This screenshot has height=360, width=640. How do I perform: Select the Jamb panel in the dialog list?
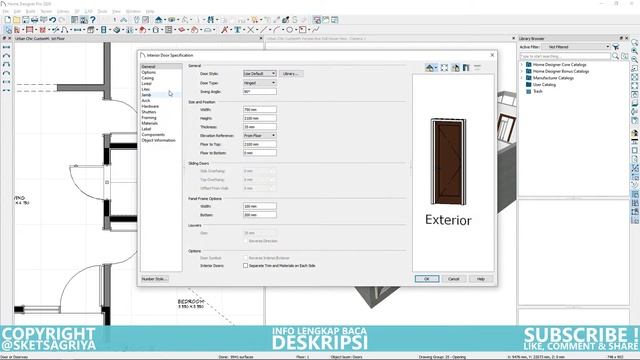[x=146, y=95]
